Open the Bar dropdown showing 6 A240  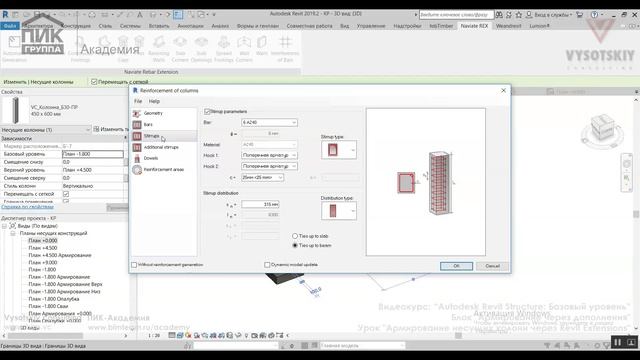pos(269,122)
